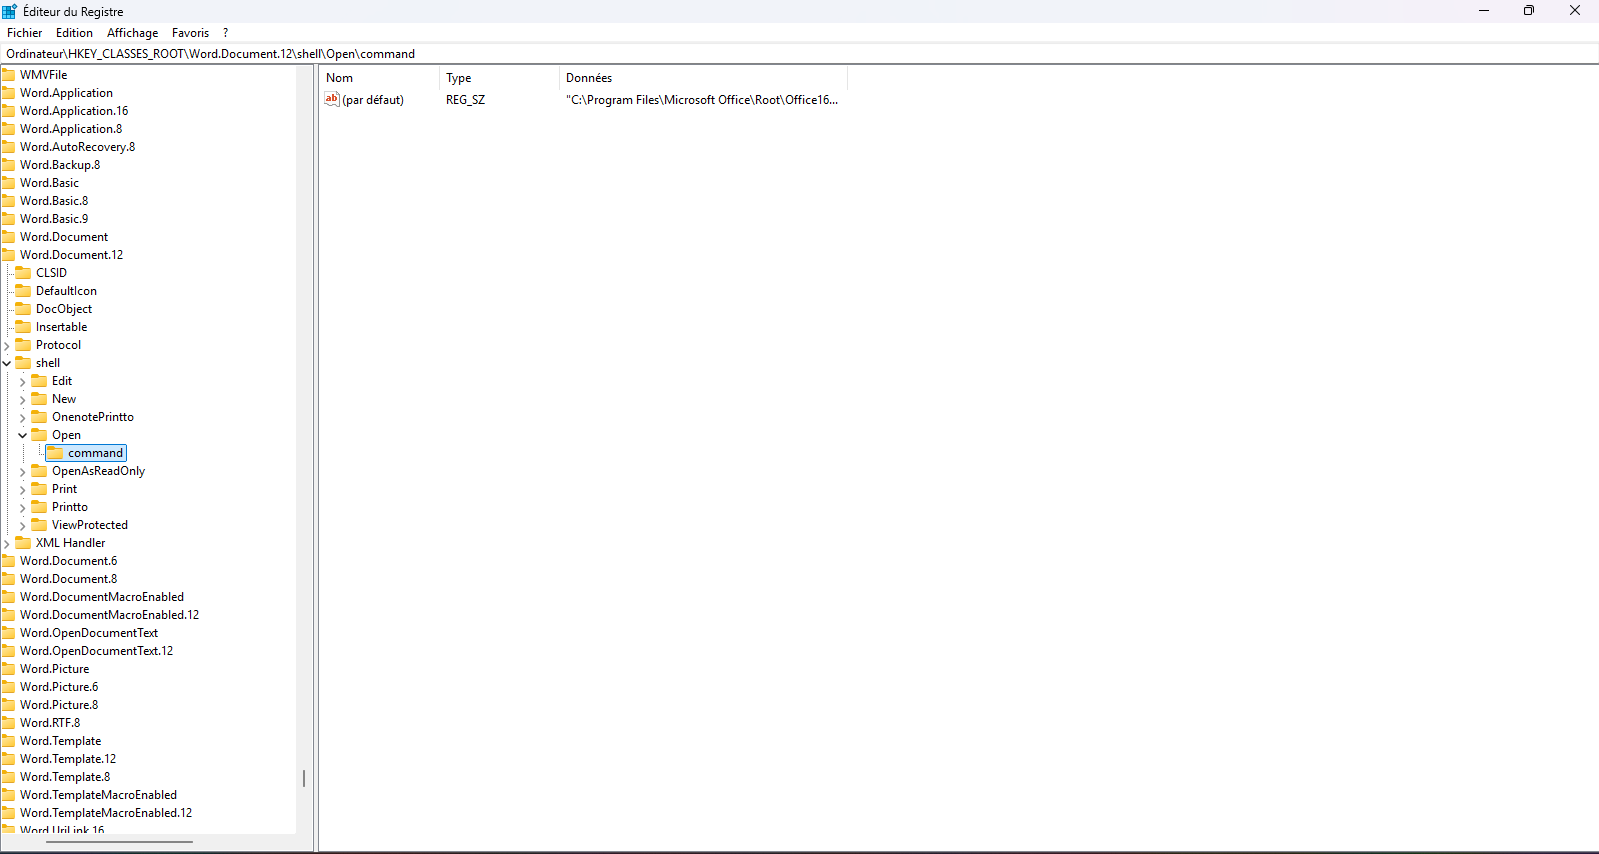Screen dimensions: 1599x854
Task: Click the Word.Template.12 folder icon
Action: [9, 758]
